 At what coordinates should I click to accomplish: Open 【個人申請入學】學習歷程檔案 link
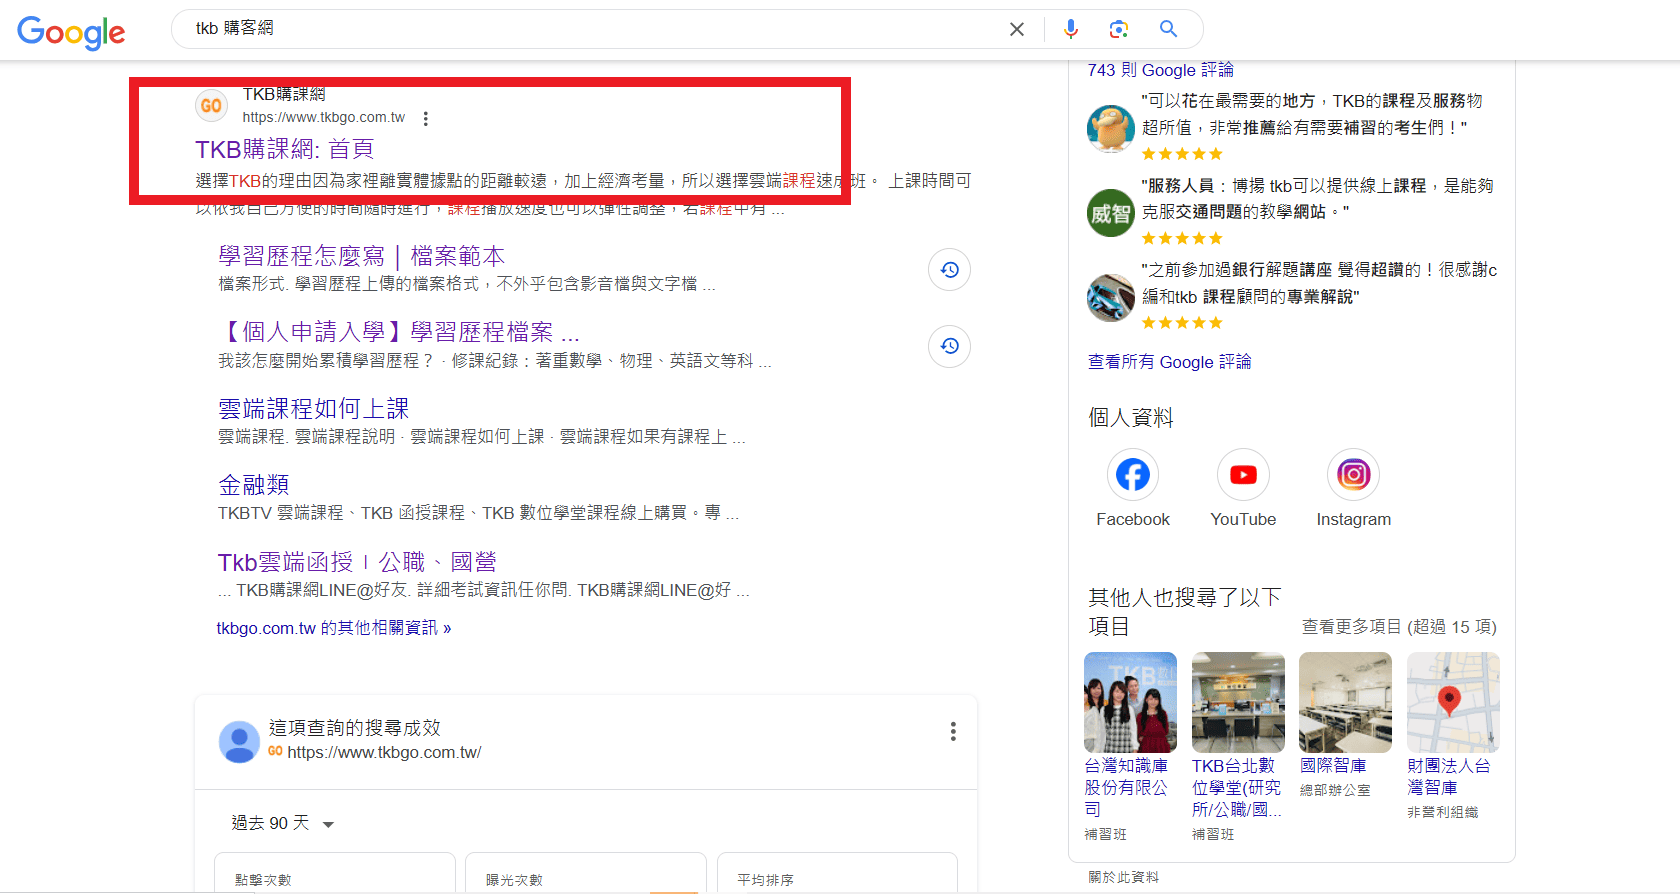[399, 332]
